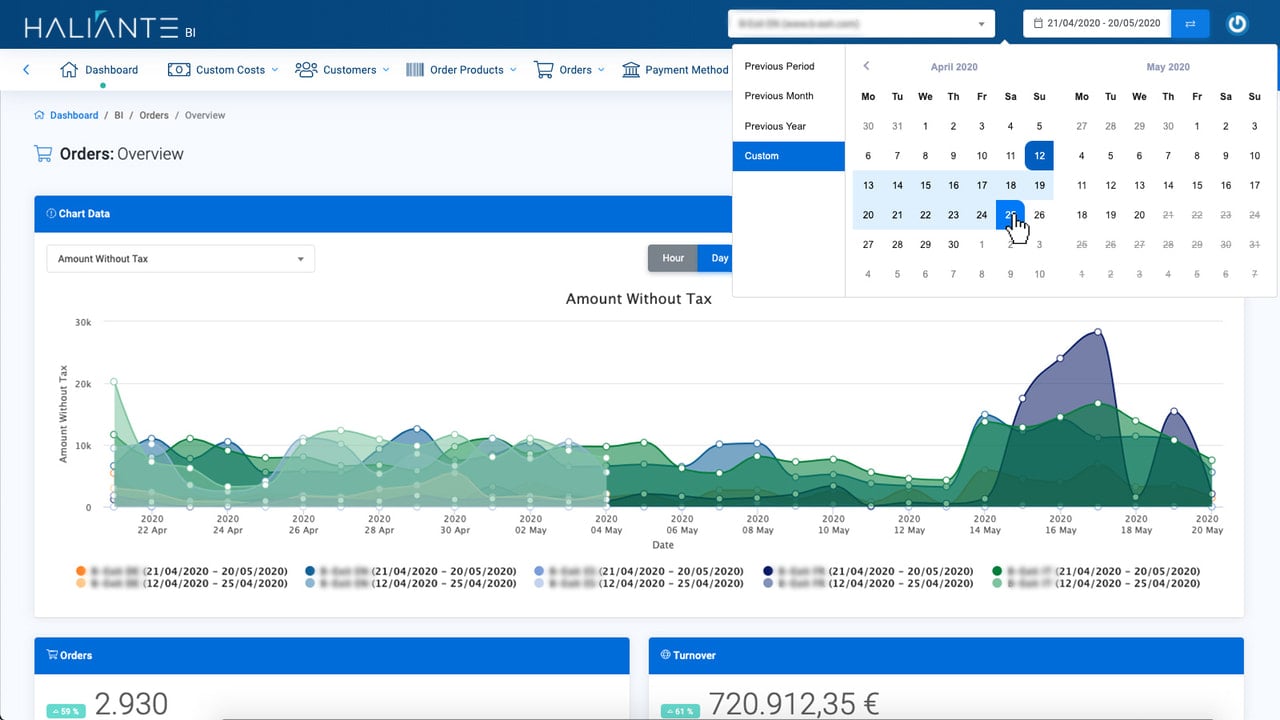Click the Customers people icon

click(306, 69)
